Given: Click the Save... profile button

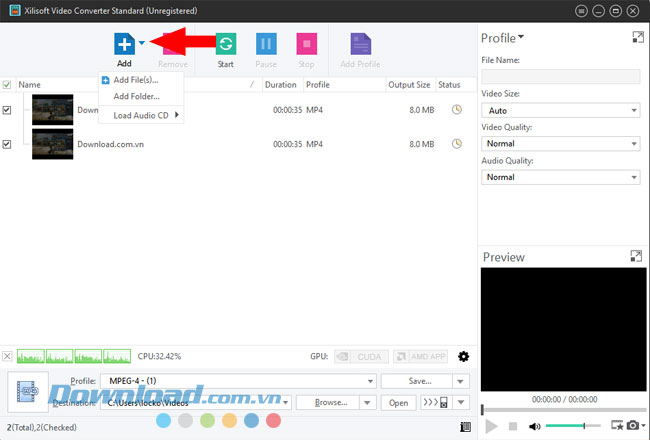Looking at the screenshot, I should coord(417,381).
